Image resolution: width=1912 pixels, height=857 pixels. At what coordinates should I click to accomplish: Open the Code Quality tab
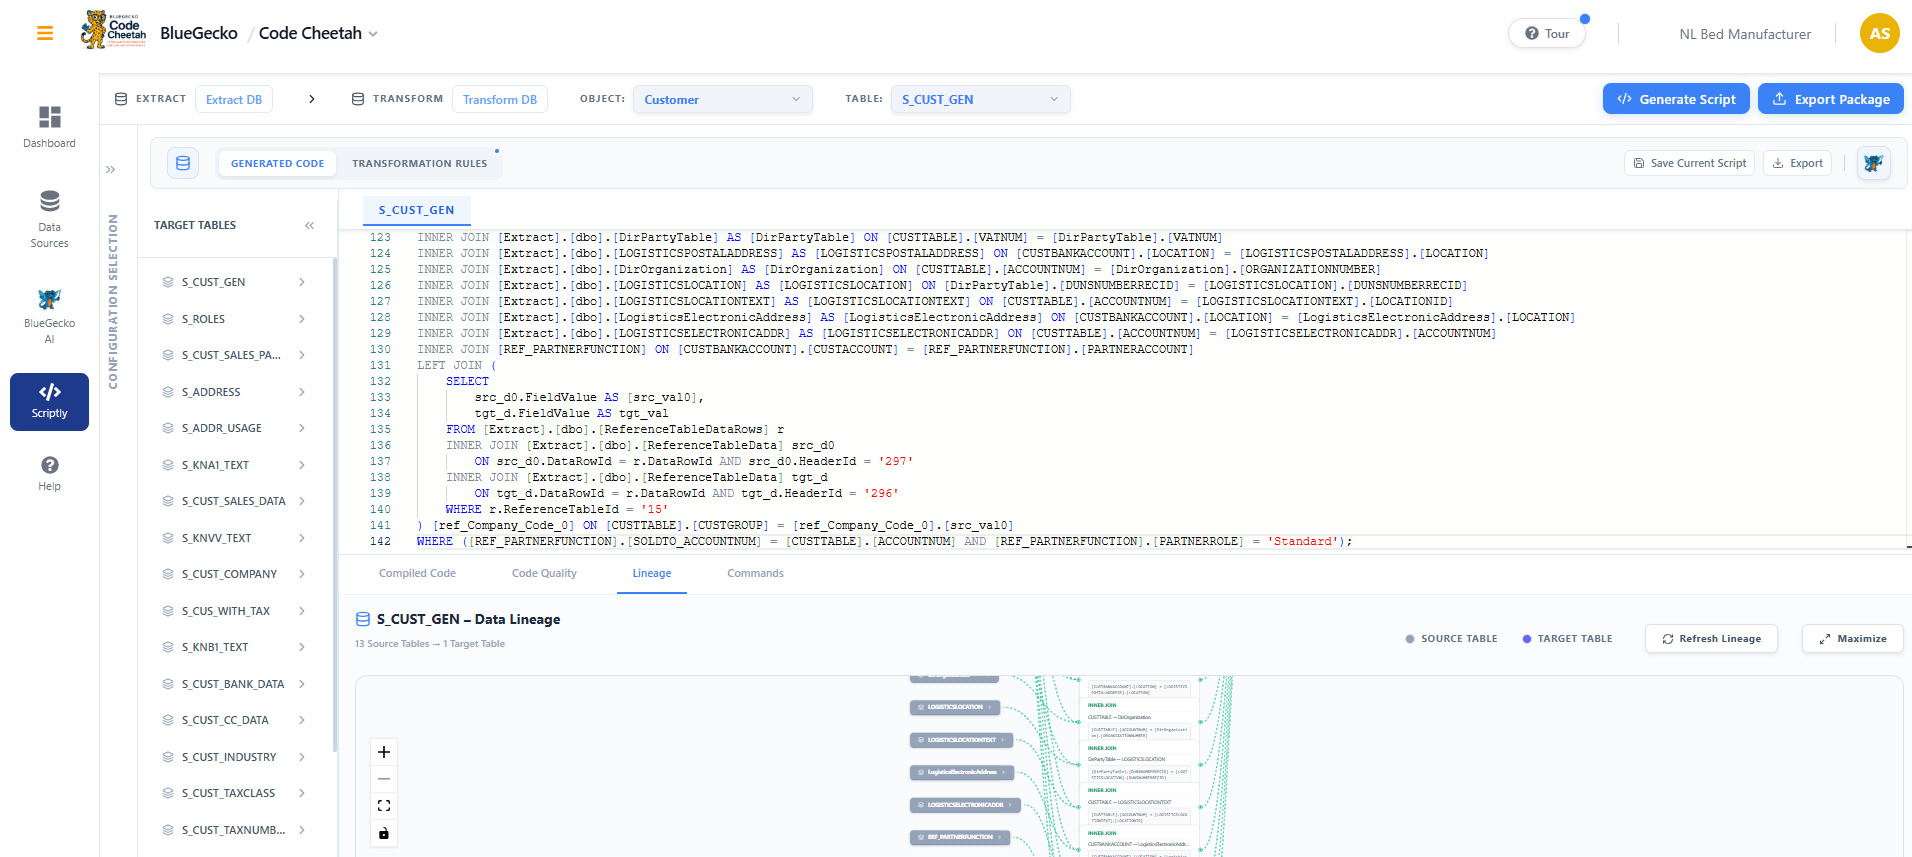pos(544,573)
